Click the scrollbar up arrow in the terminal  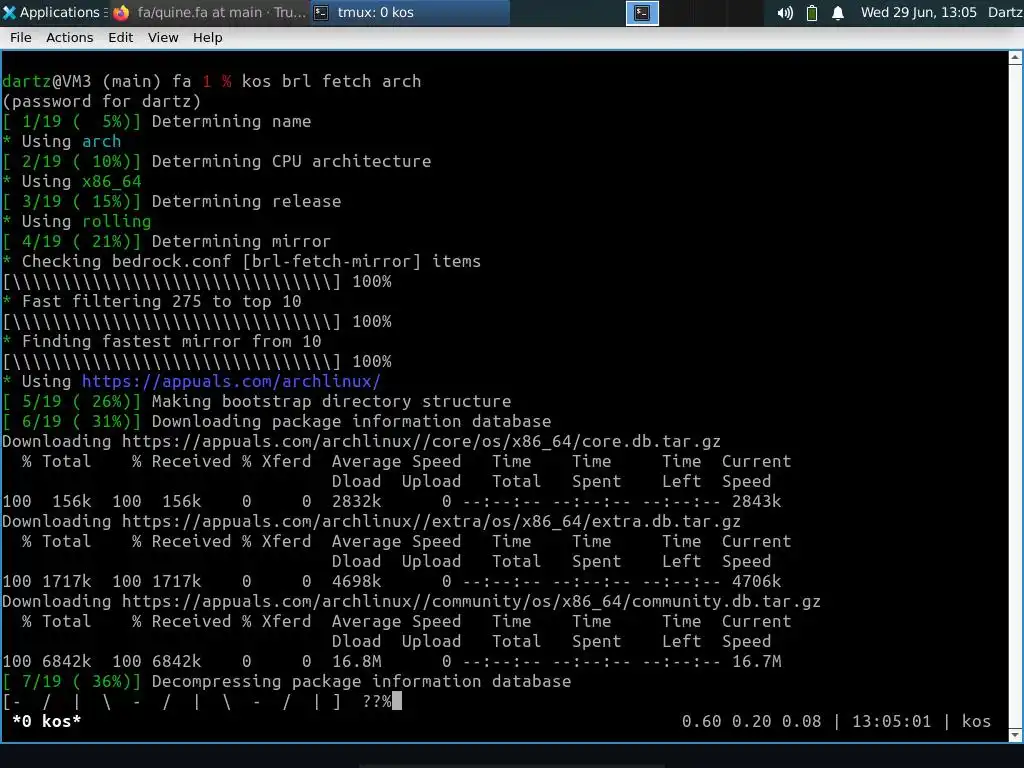pos(1016,57)
